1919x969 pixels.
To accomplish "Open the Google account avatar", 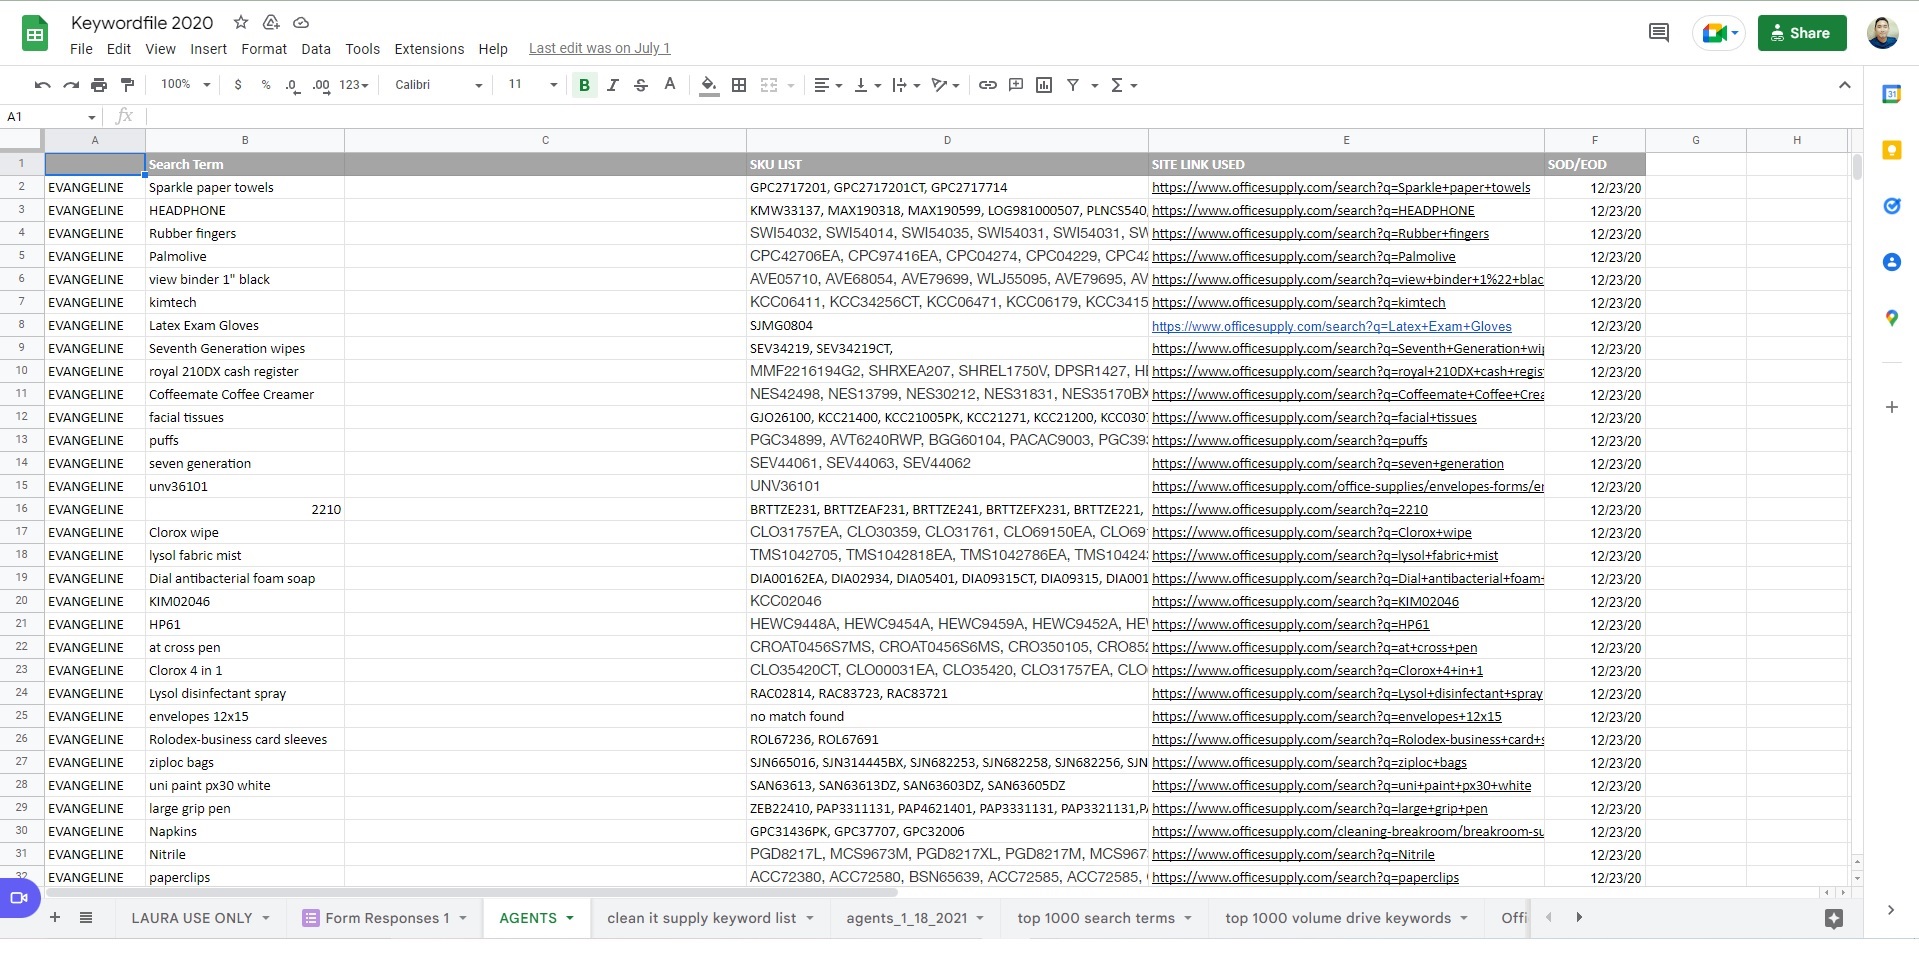I will (1883, 33).
